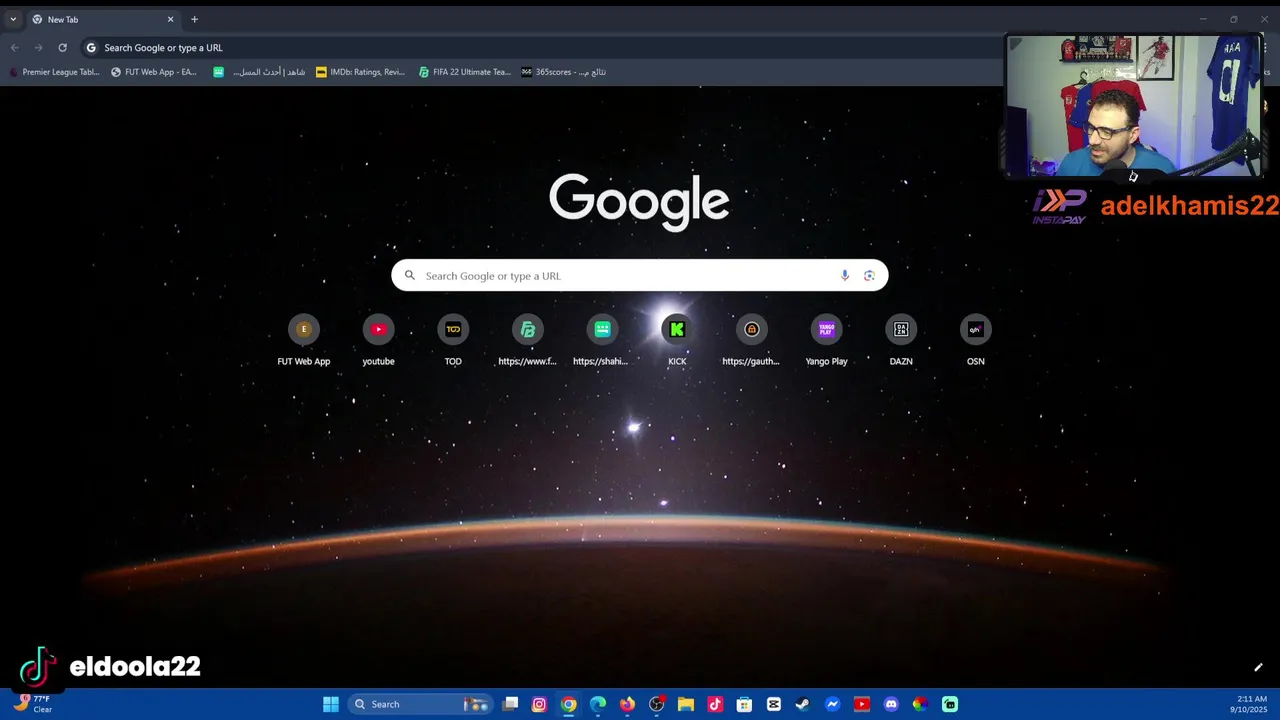Close the New Tab tab
Screen dimensions: 1280x720
pyautogui.click(x=170, y=19)
